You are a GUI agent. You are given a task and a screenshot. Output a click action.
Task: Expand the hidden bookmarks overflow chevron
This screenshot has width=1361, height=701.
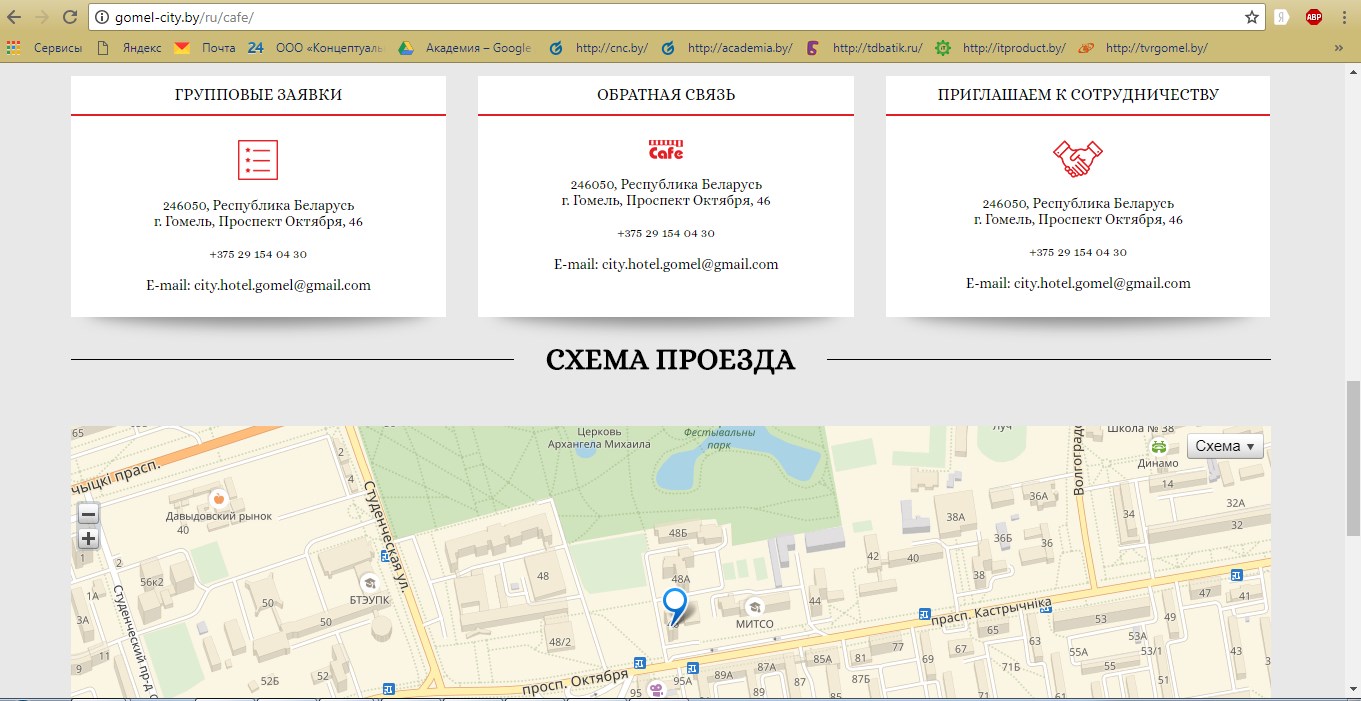pyautogui.click(x=1339, y=47)
